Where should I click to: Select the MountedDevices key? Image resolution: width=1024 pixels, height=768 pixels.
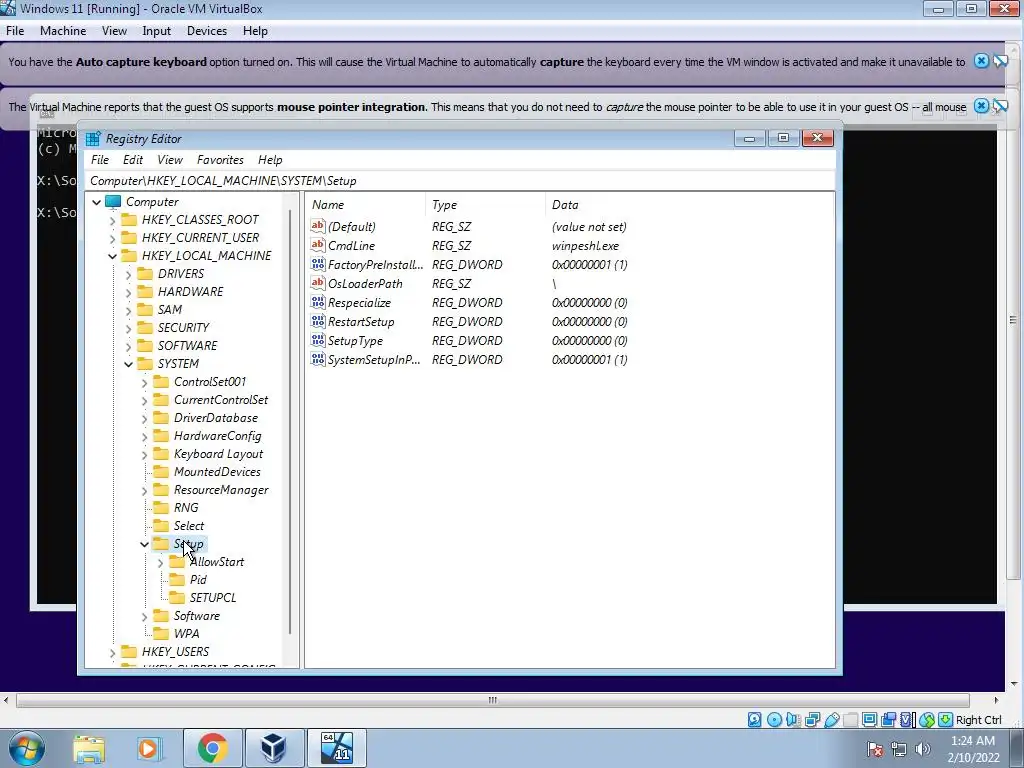pos(217,472)
